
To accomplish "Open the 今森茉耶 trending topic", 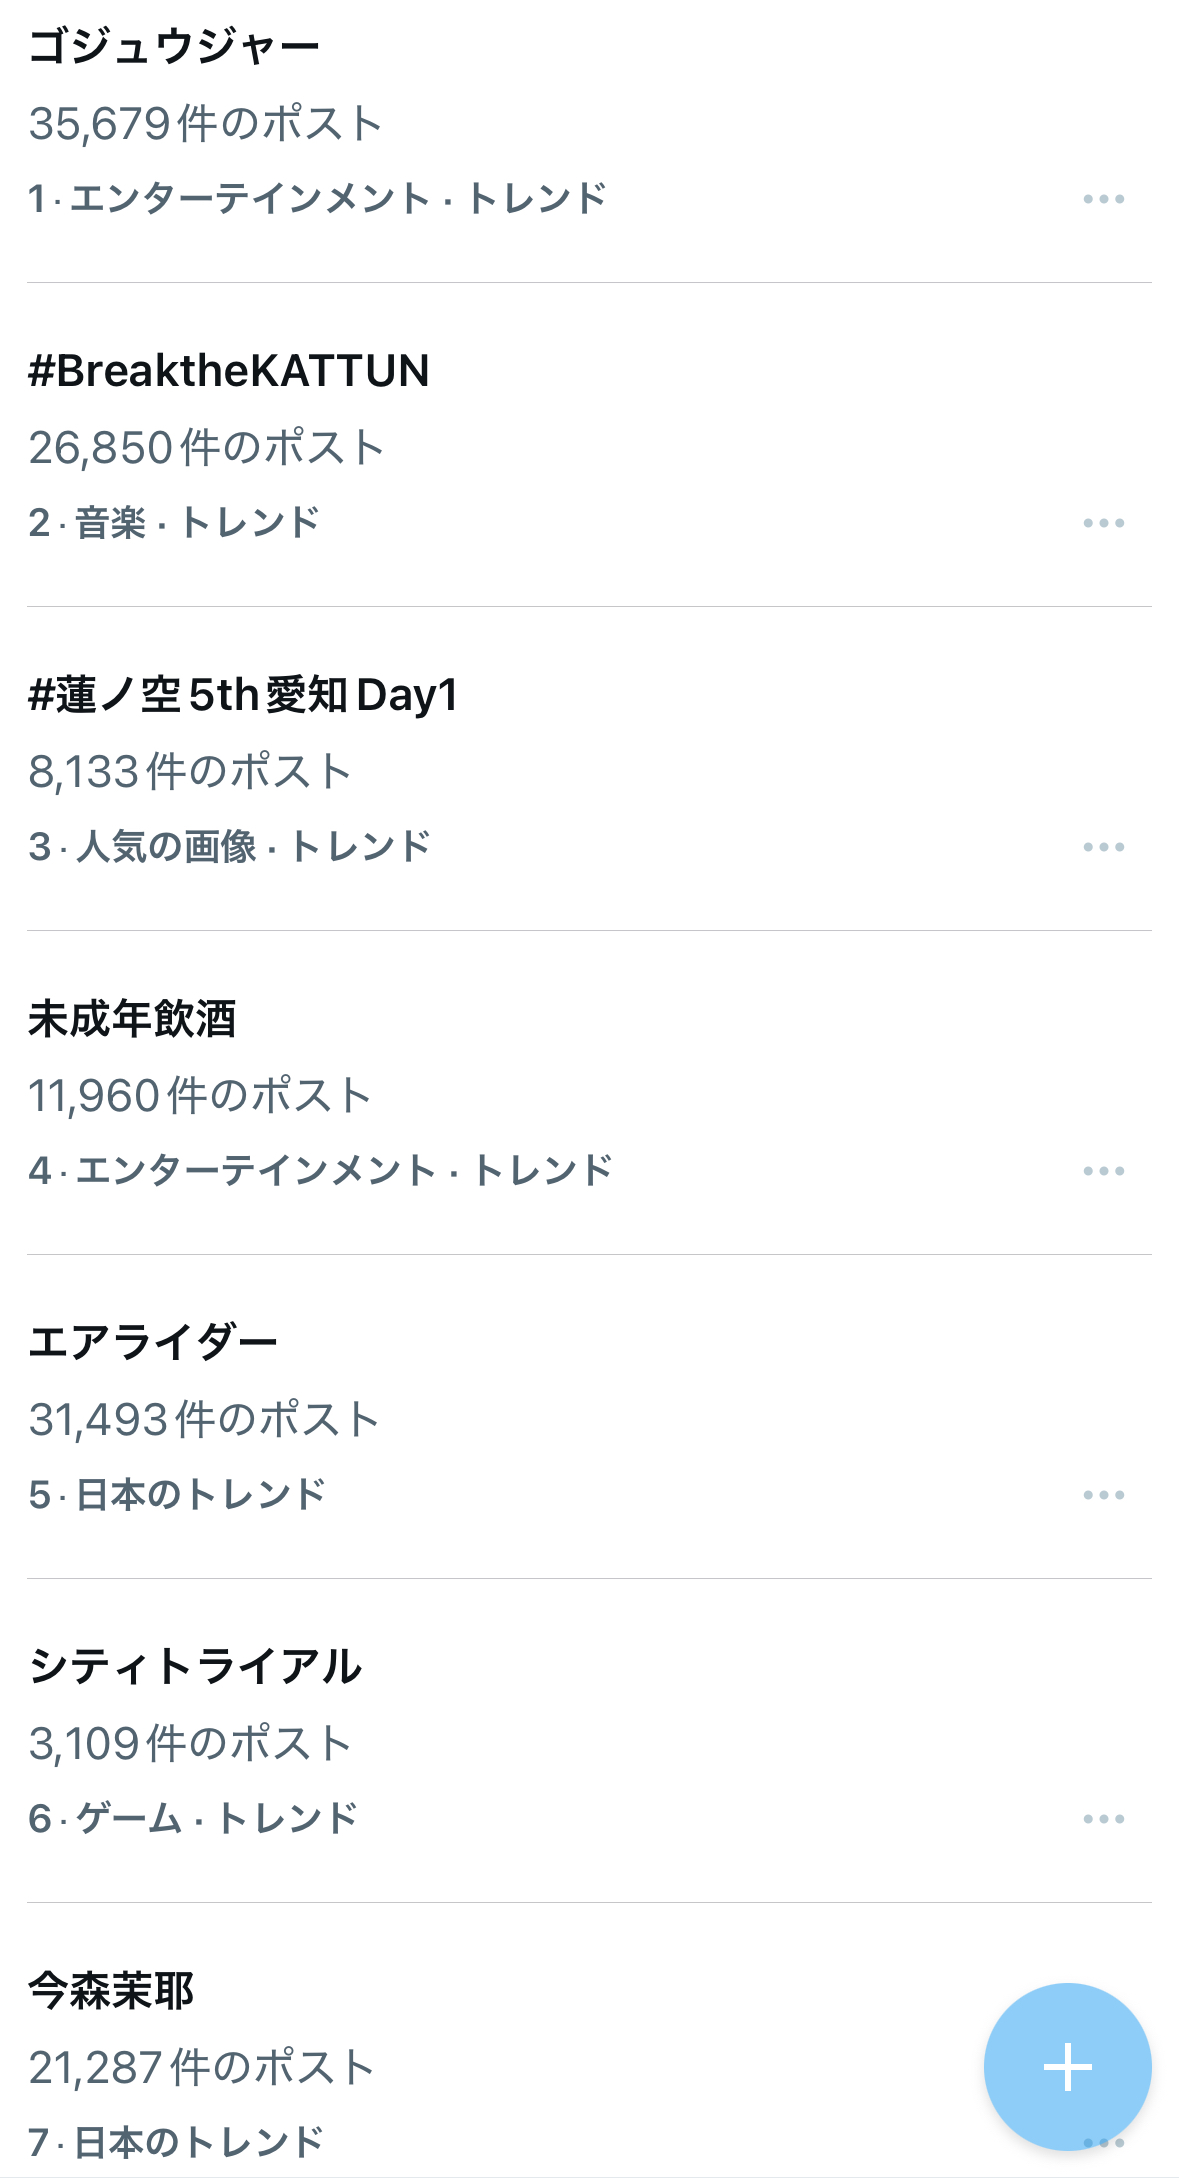I will pos(111,1991).
